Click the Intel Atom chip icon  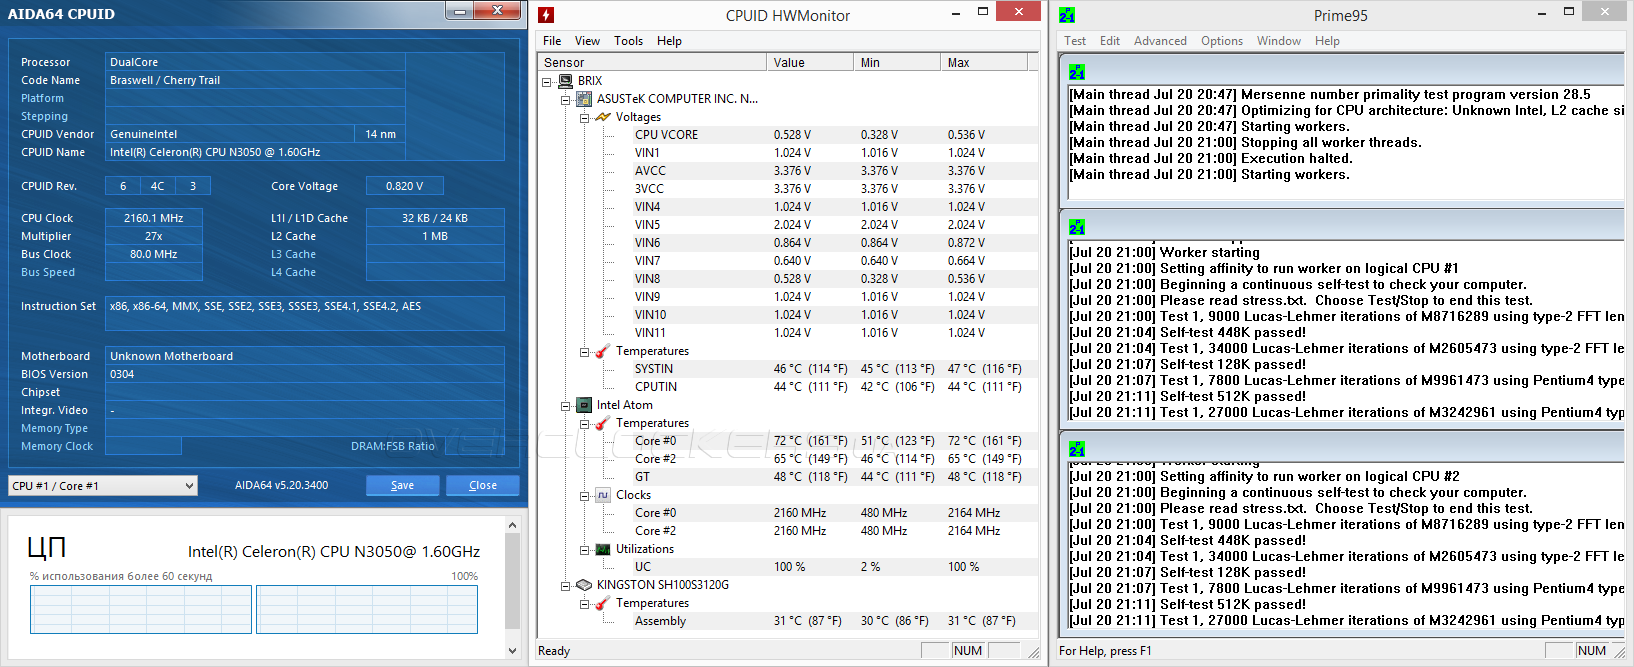(x=584, y=405)
